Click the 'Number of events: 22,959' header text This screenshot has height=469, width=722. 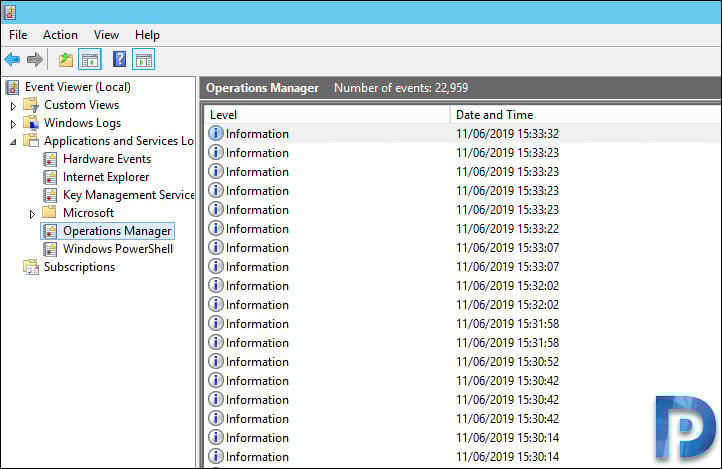tap(401, 87)
